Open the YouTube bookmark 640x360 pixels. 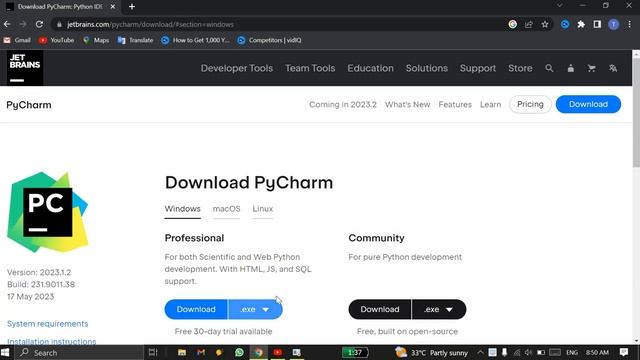click(57, 40)
